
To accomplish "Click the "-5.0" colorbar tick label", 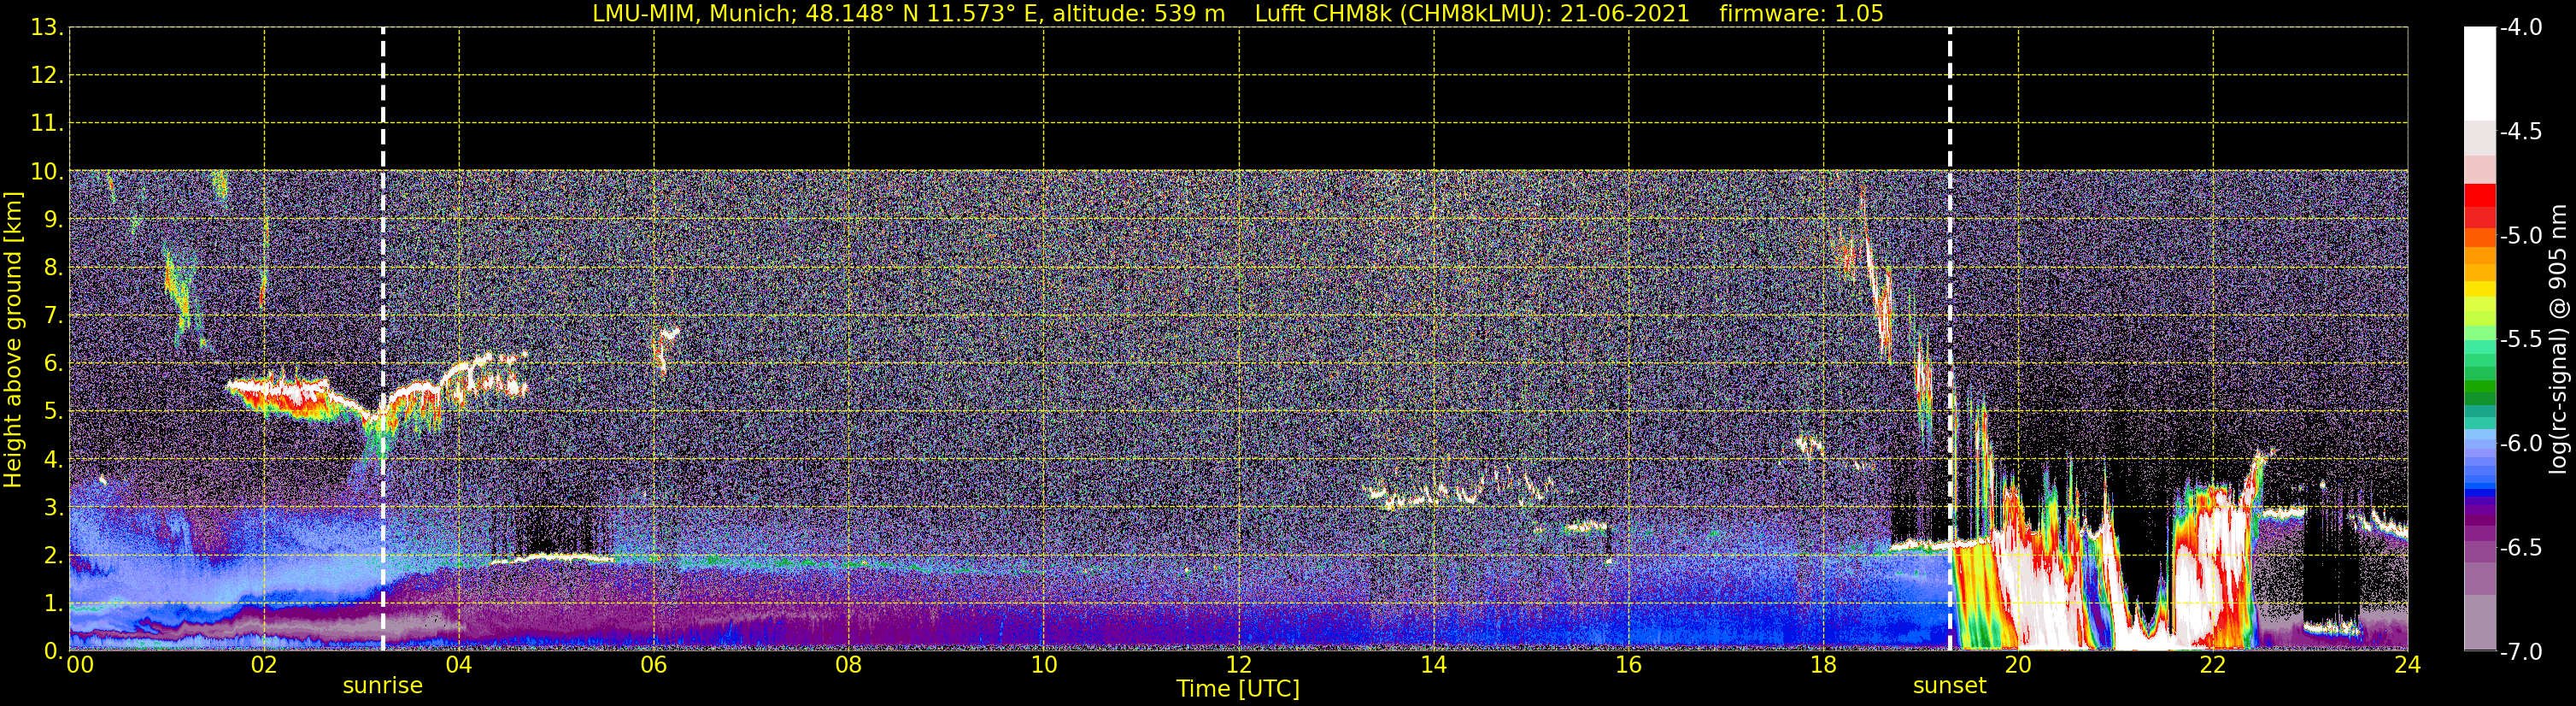I will click(x=2521, y=236).
